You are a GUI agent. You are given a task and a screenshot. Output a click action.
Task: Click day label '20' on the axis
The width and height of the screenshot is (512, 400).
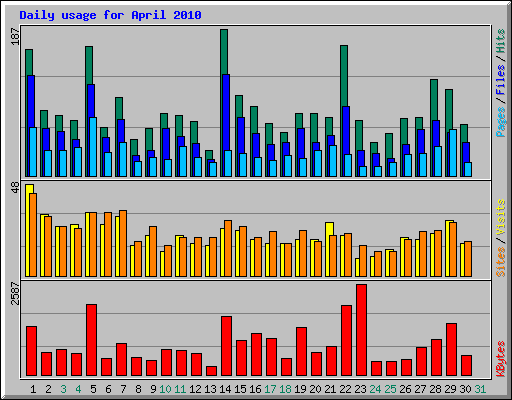pos(315,389)
